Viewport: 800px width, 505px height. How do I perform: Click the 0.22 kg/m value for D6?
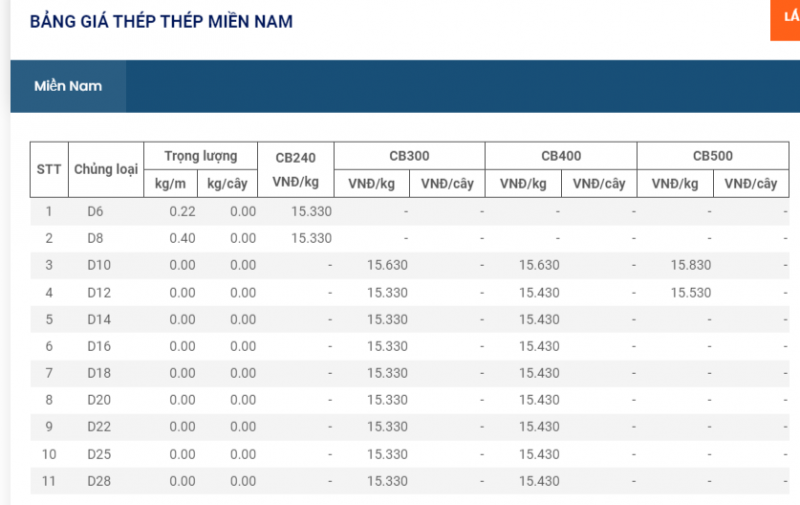point(182,211)
